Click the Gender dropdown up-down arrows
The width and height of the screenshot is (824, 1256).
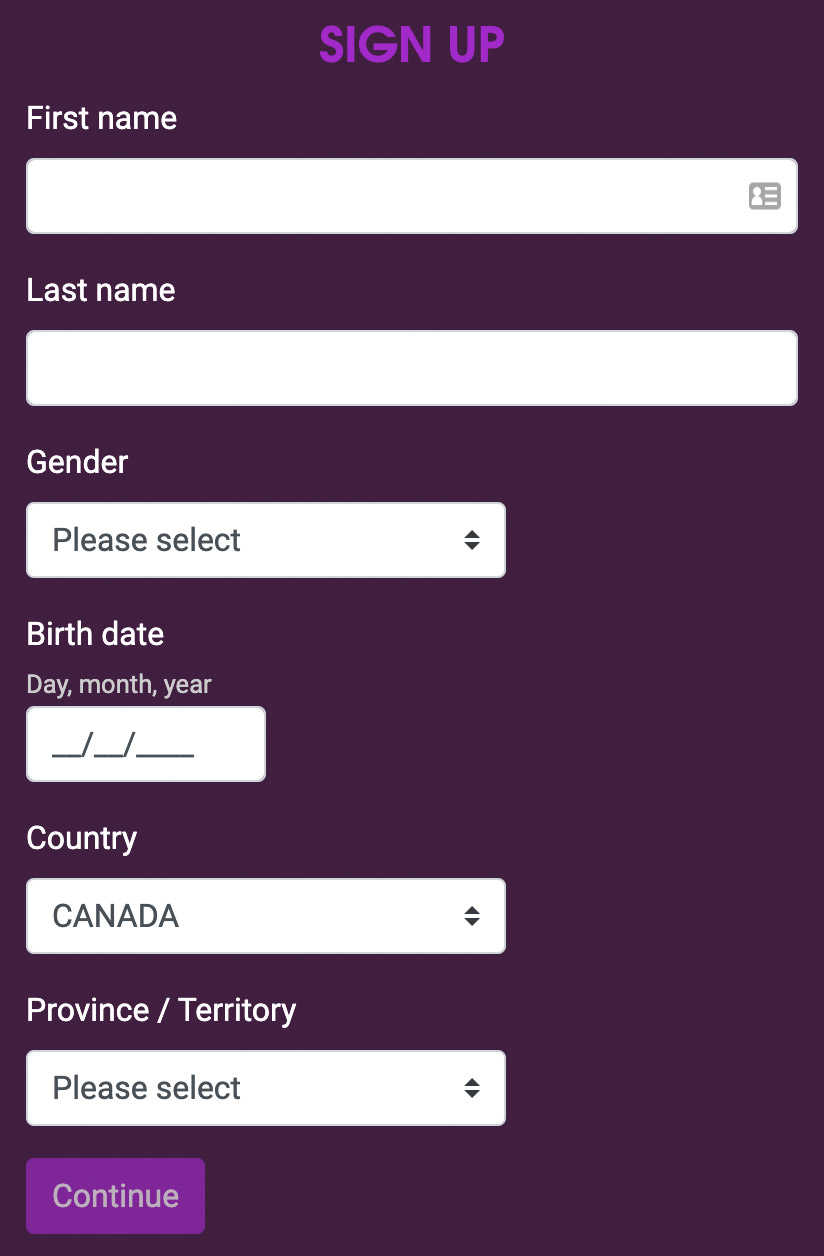(x=472, y=540)
